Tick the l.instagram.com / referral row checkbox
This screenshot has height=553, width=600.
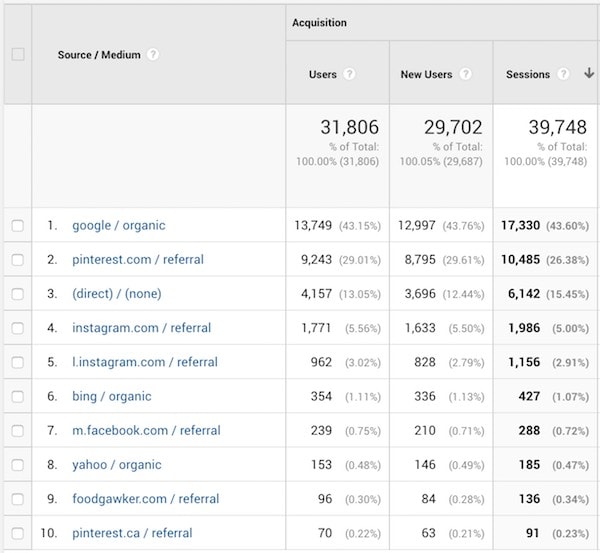tap(18, 362)
